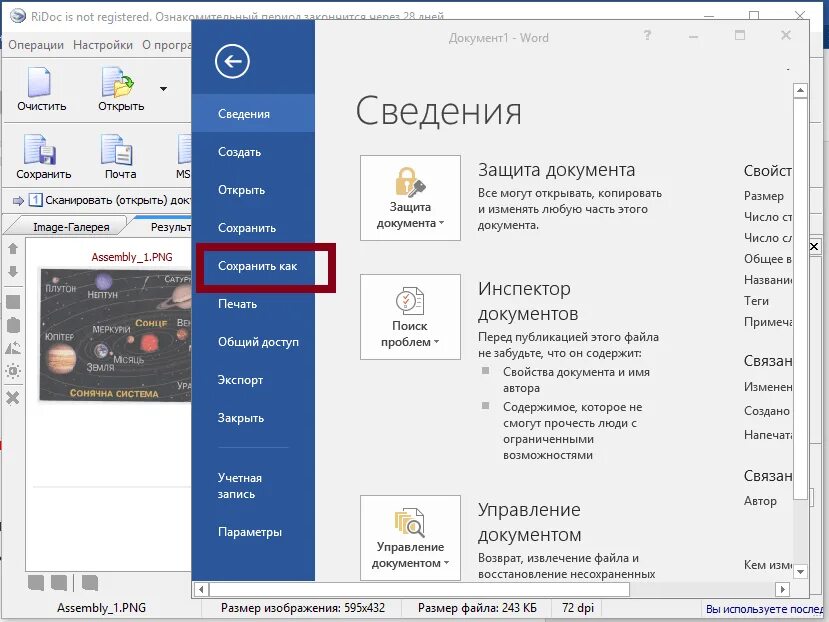Open Экспорт in the Word menu
The image size is (829, 622).
pyautogui.click(x=253, y=380)
